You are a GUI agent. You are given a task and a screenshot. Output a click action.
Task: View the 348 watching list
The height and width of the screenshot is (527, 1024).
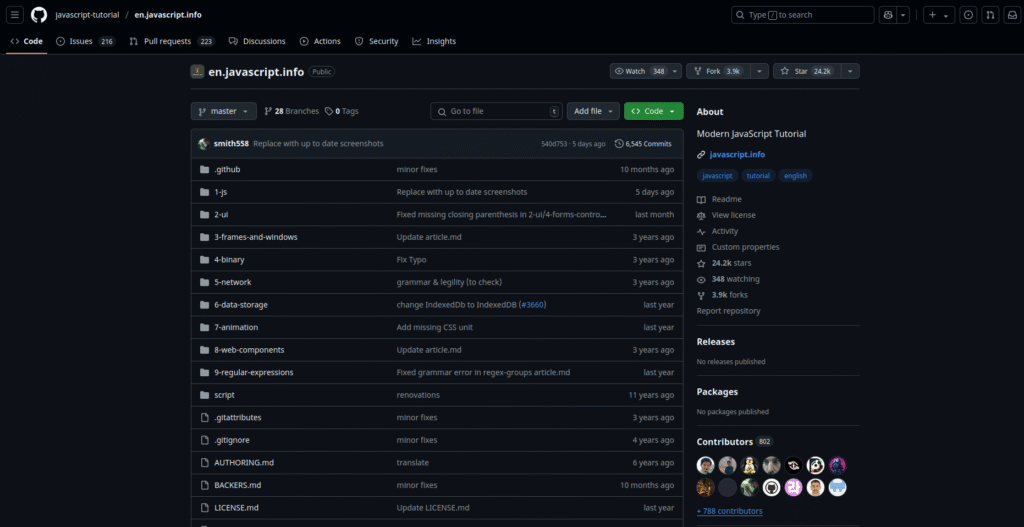click(x=728, y=279)
